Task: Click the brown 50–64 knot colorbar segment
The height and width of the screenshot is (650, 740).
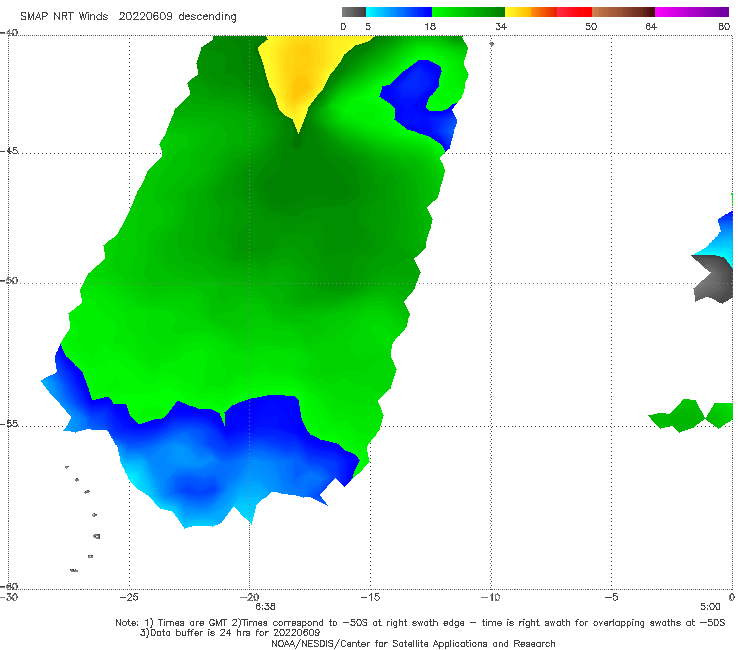Action: [623, 12]
